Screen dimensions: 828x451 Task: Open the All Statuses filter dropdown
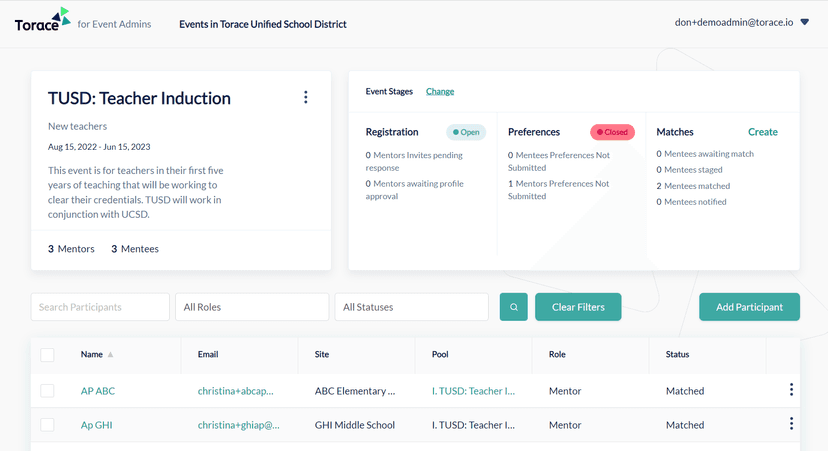coord(411,307)
